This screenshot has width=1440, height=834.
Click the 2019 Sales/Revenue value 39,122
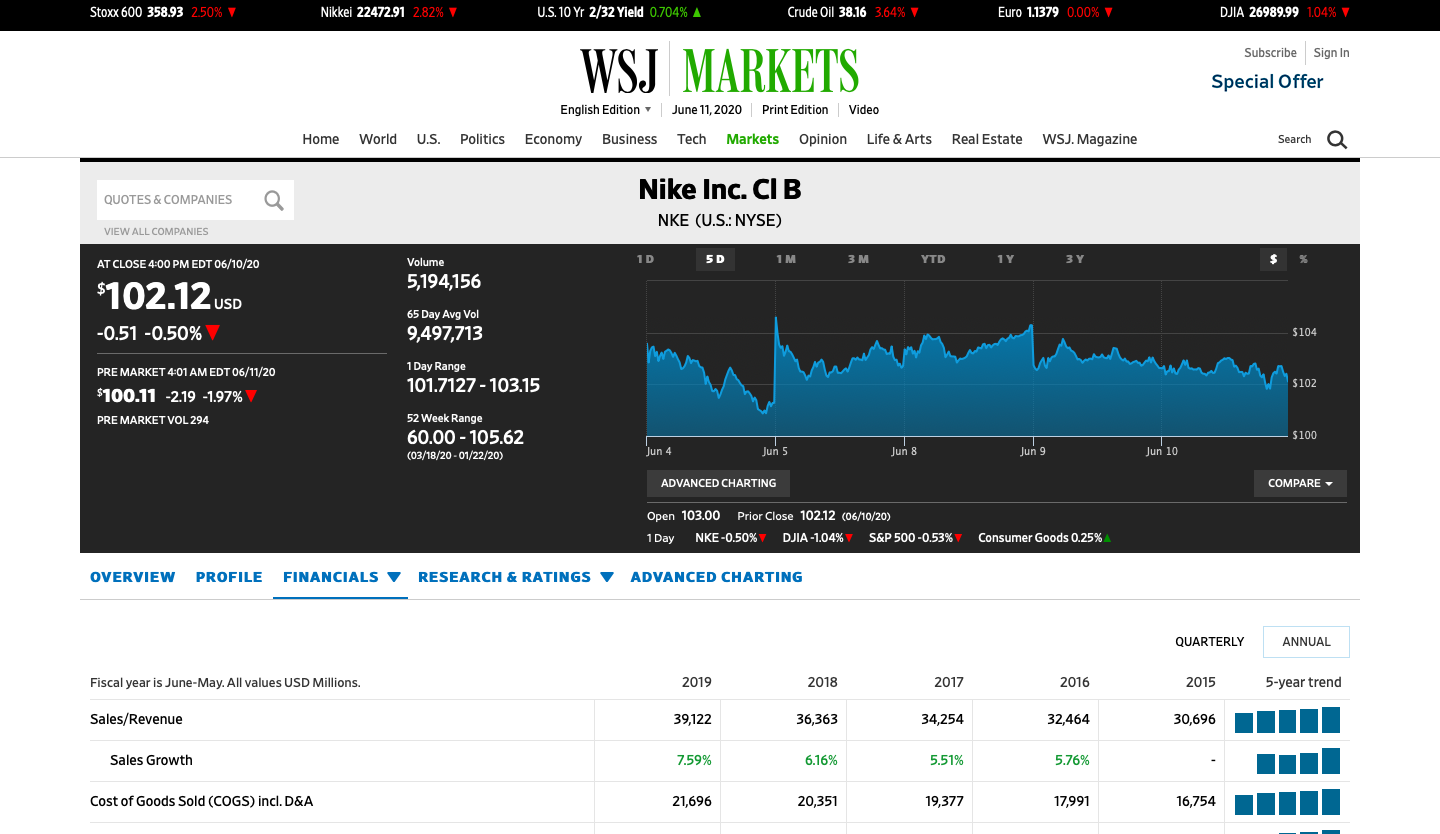(x=692, y=720)
